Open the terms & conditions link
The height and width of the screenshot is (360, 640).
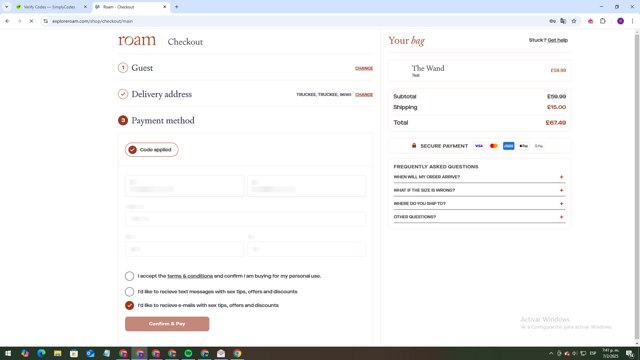190,276
